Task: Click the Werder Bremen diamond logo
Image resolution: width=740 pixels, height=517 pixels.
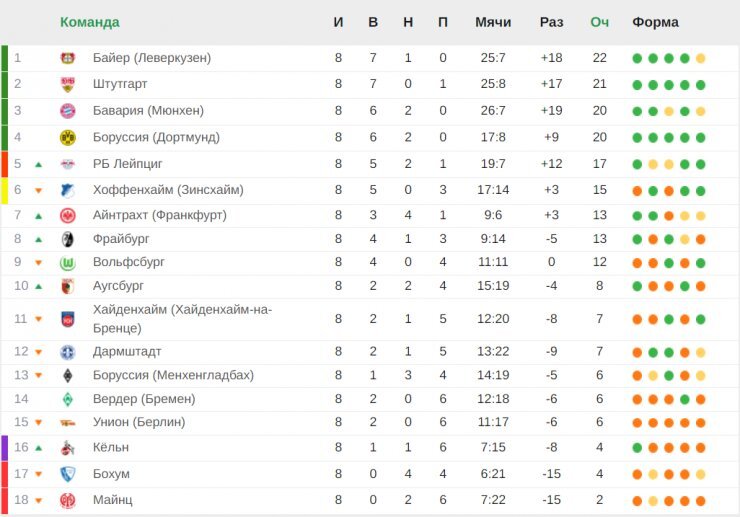Action: tap(68, 399)
